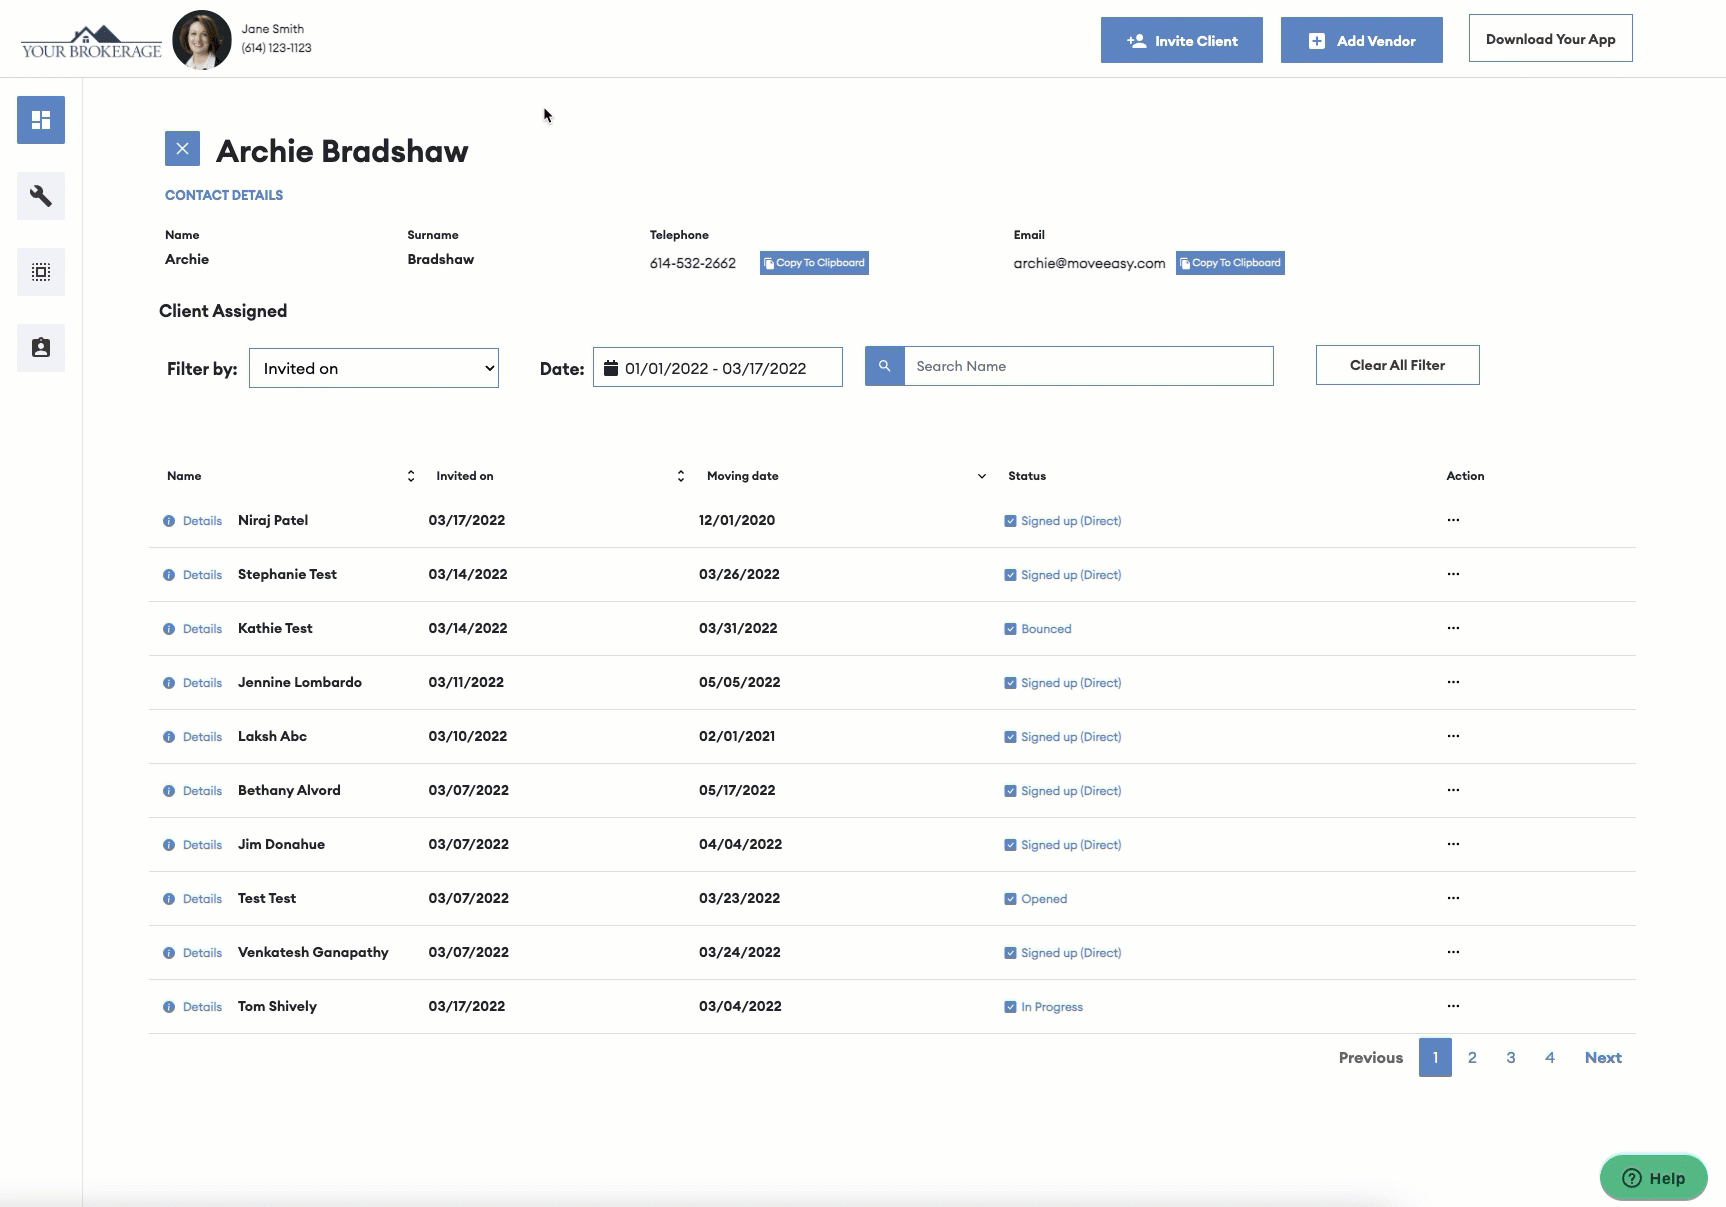Open Details link for Bethany Alvord
Viewport: 1726px width, 1207px height.
pos(202,791)
